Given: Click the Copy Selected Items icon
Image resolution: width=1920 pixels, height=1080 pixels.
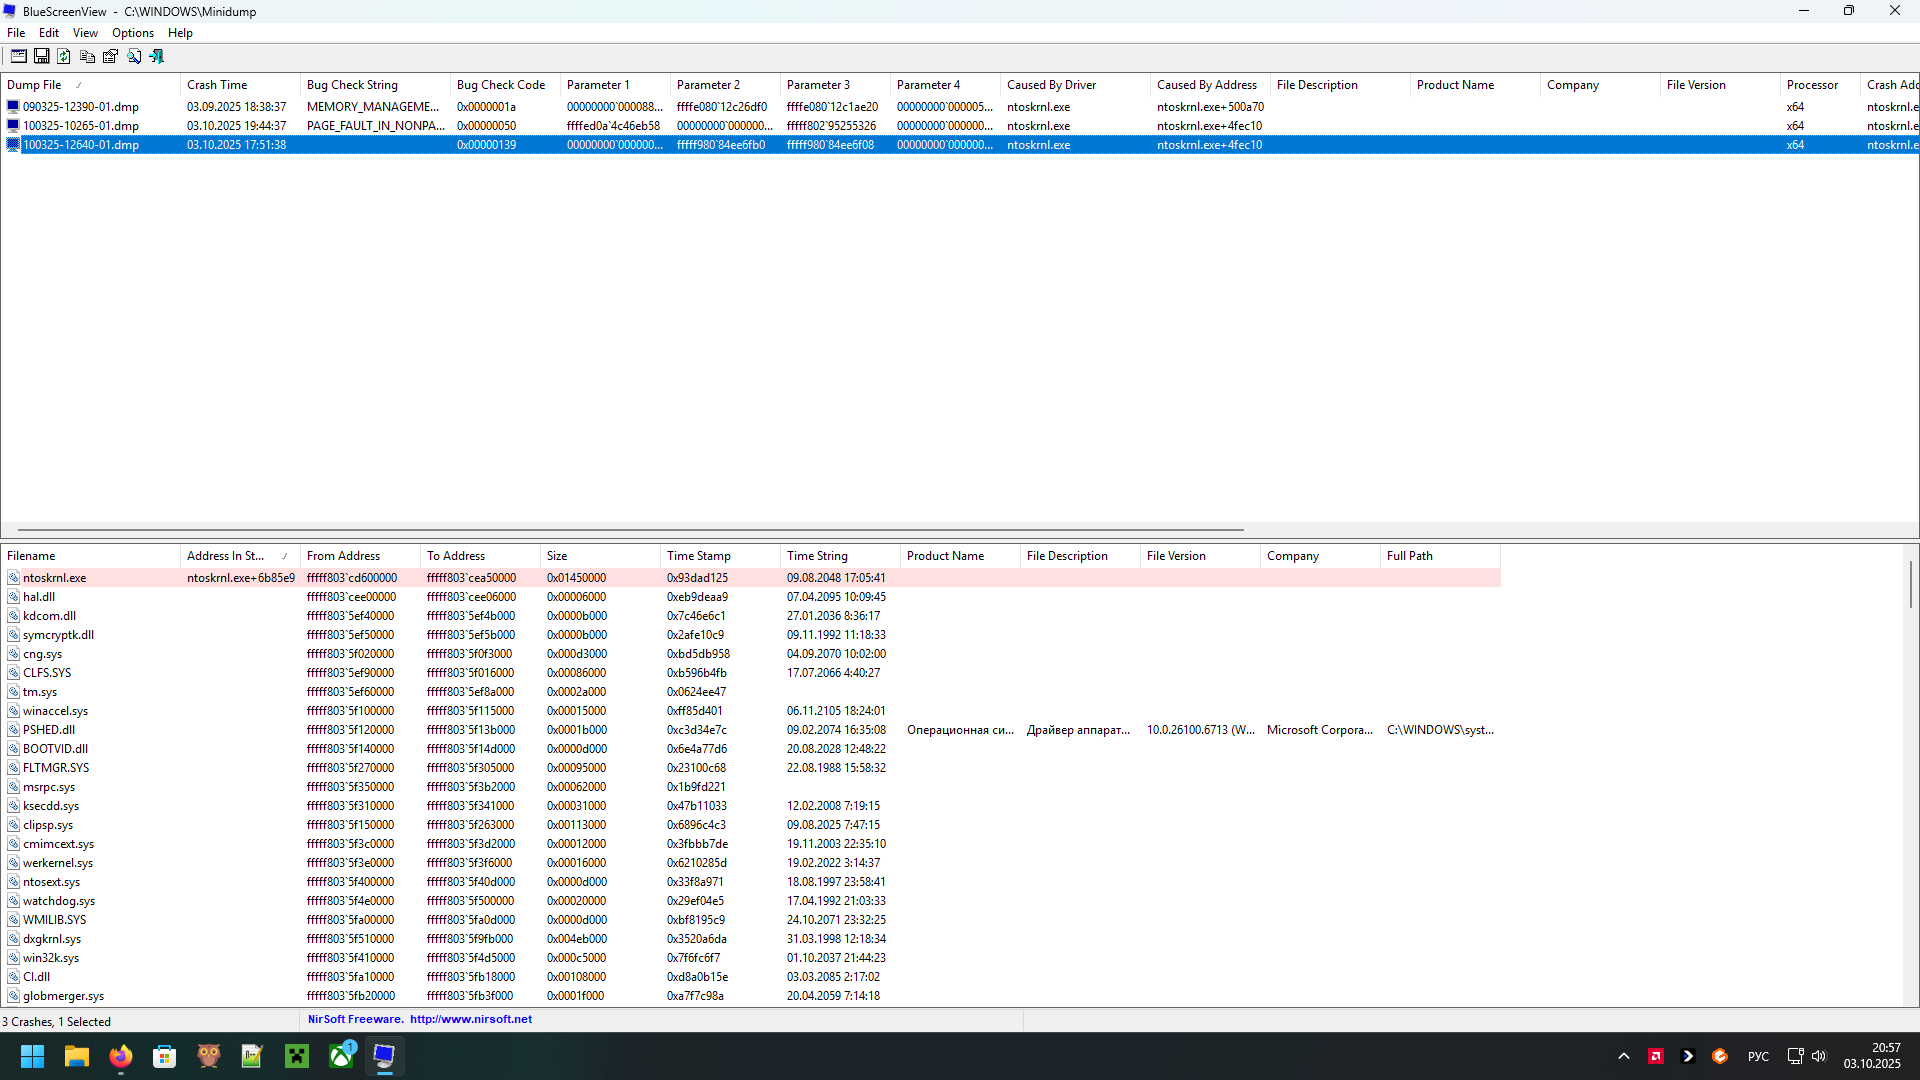Looking at the screenshot, I should 87,57.
